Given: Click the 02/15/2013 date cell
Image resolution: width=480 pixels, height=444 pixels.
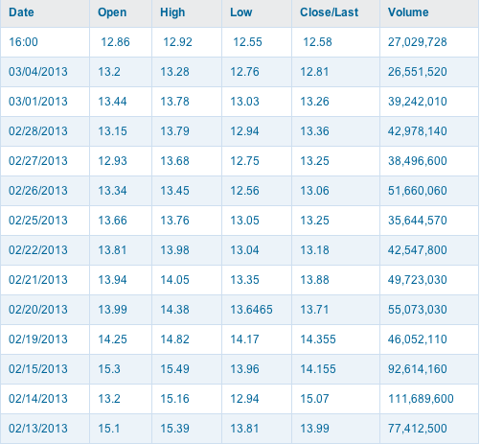Looking at the screenshot, I should (38, 369).
